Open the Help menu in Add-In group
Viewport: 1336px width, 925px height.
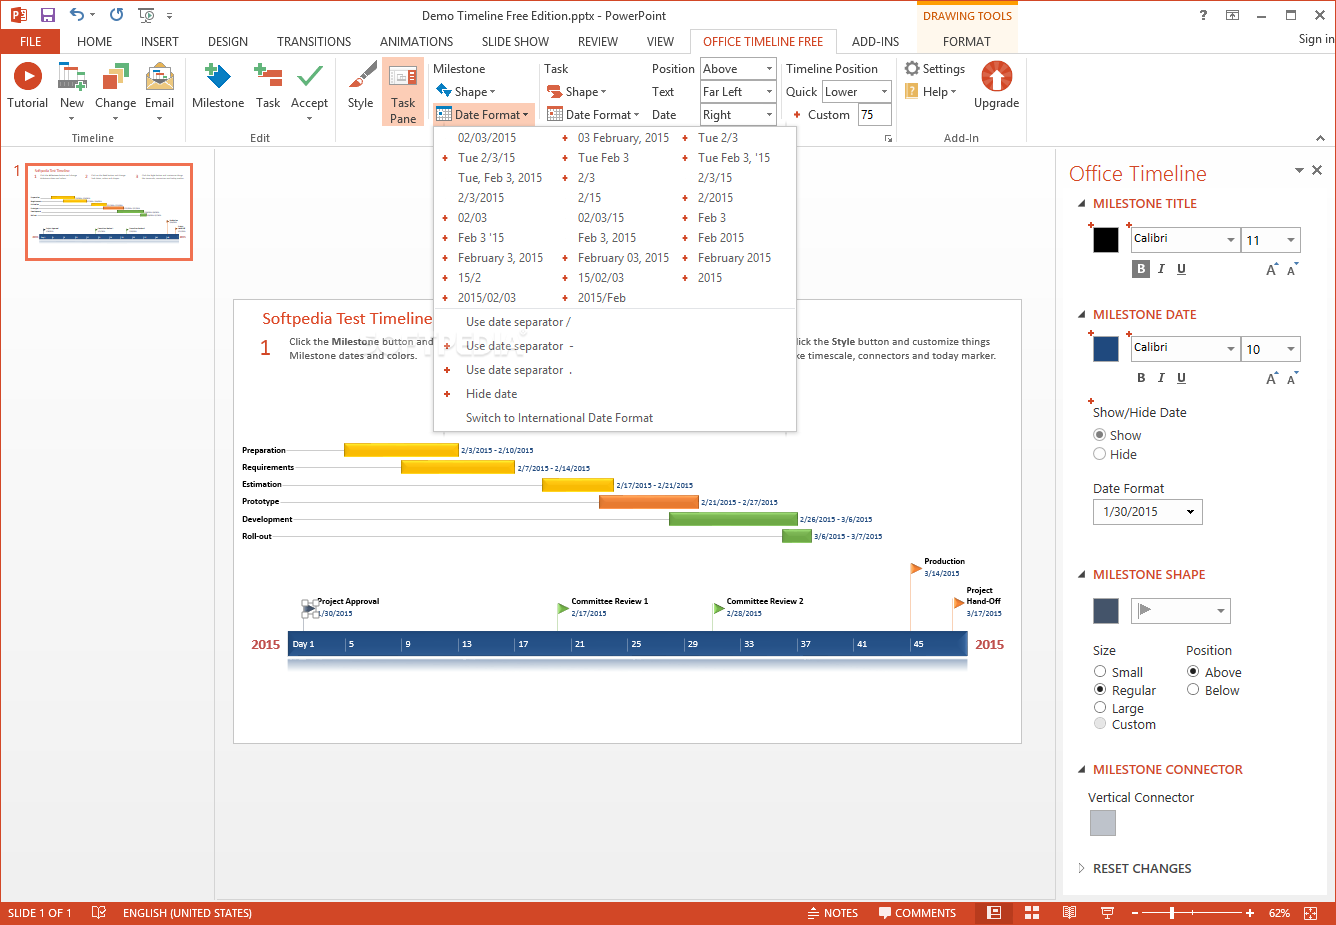click(931, 92)
